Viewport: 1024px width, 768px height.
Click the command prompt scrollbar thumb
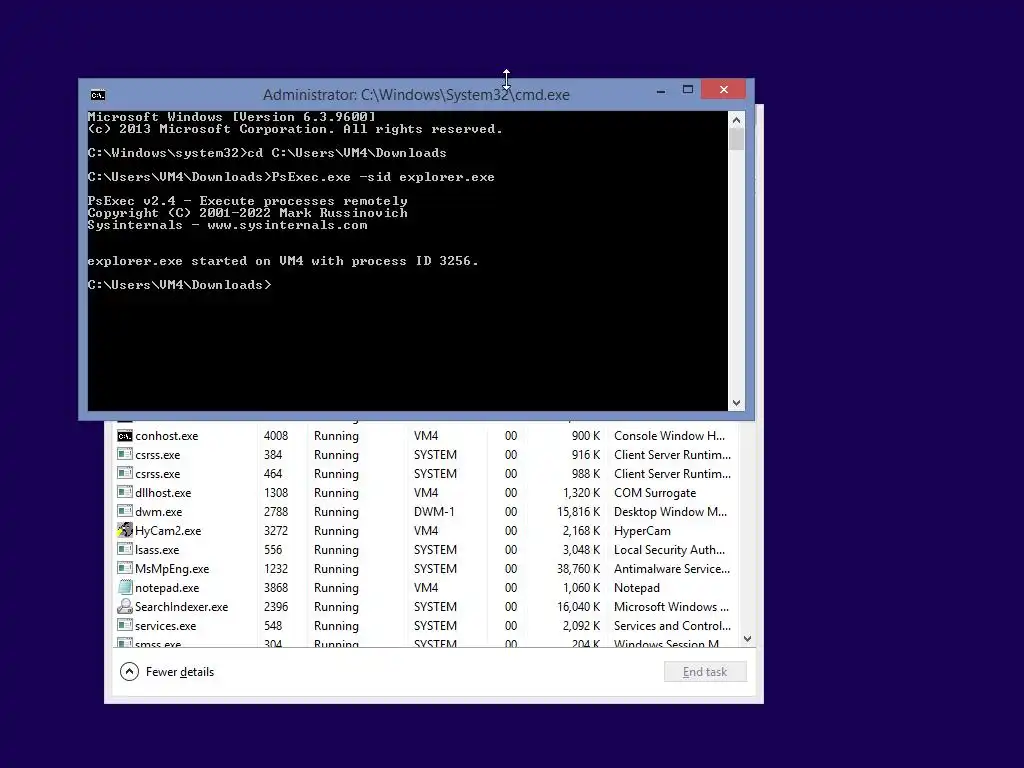coord(737,139)
